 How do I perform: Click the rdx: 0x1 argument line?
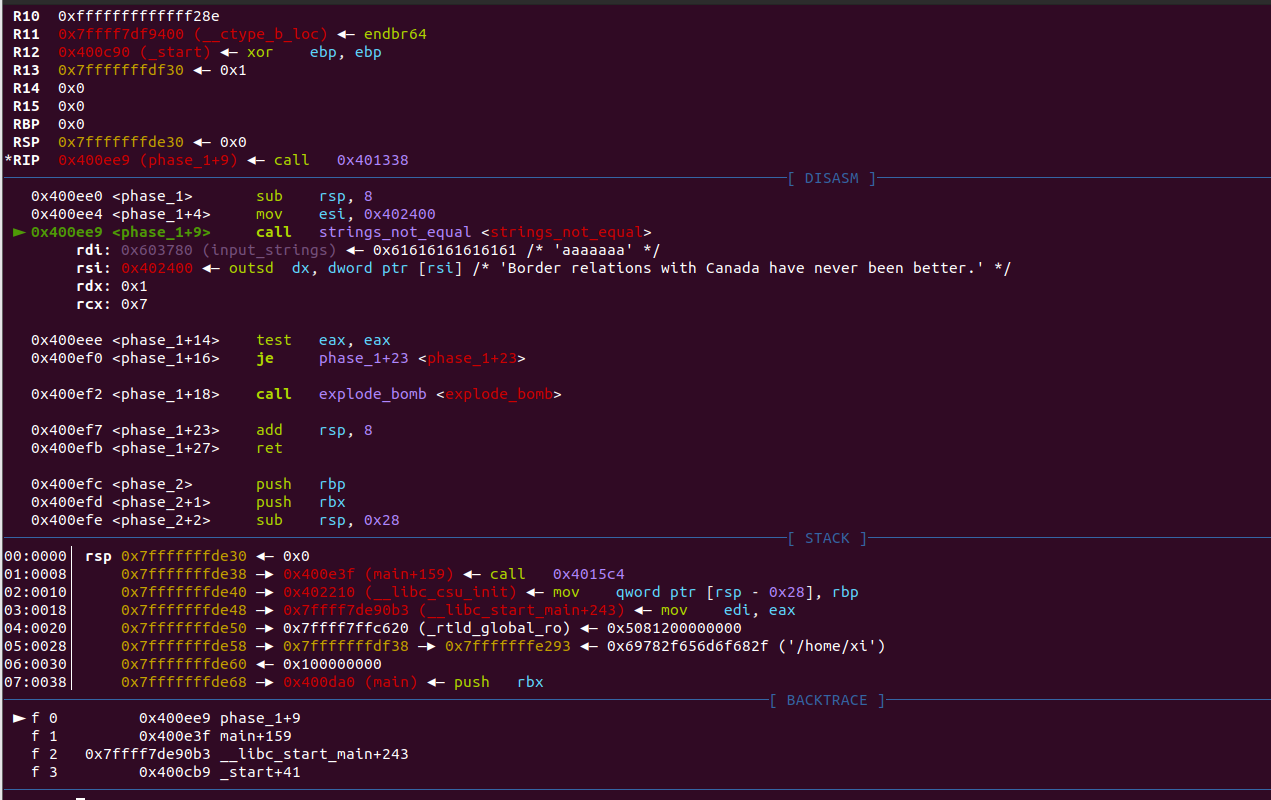coord(112,286)
